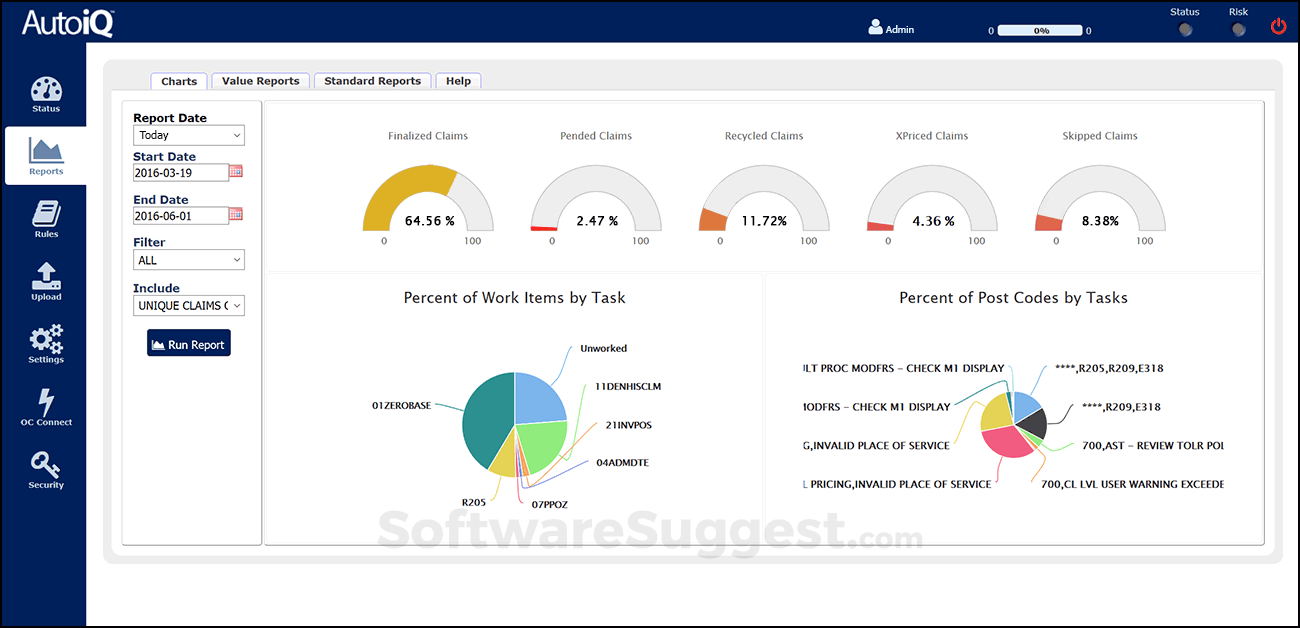Open the Security section

coord(46,470)
